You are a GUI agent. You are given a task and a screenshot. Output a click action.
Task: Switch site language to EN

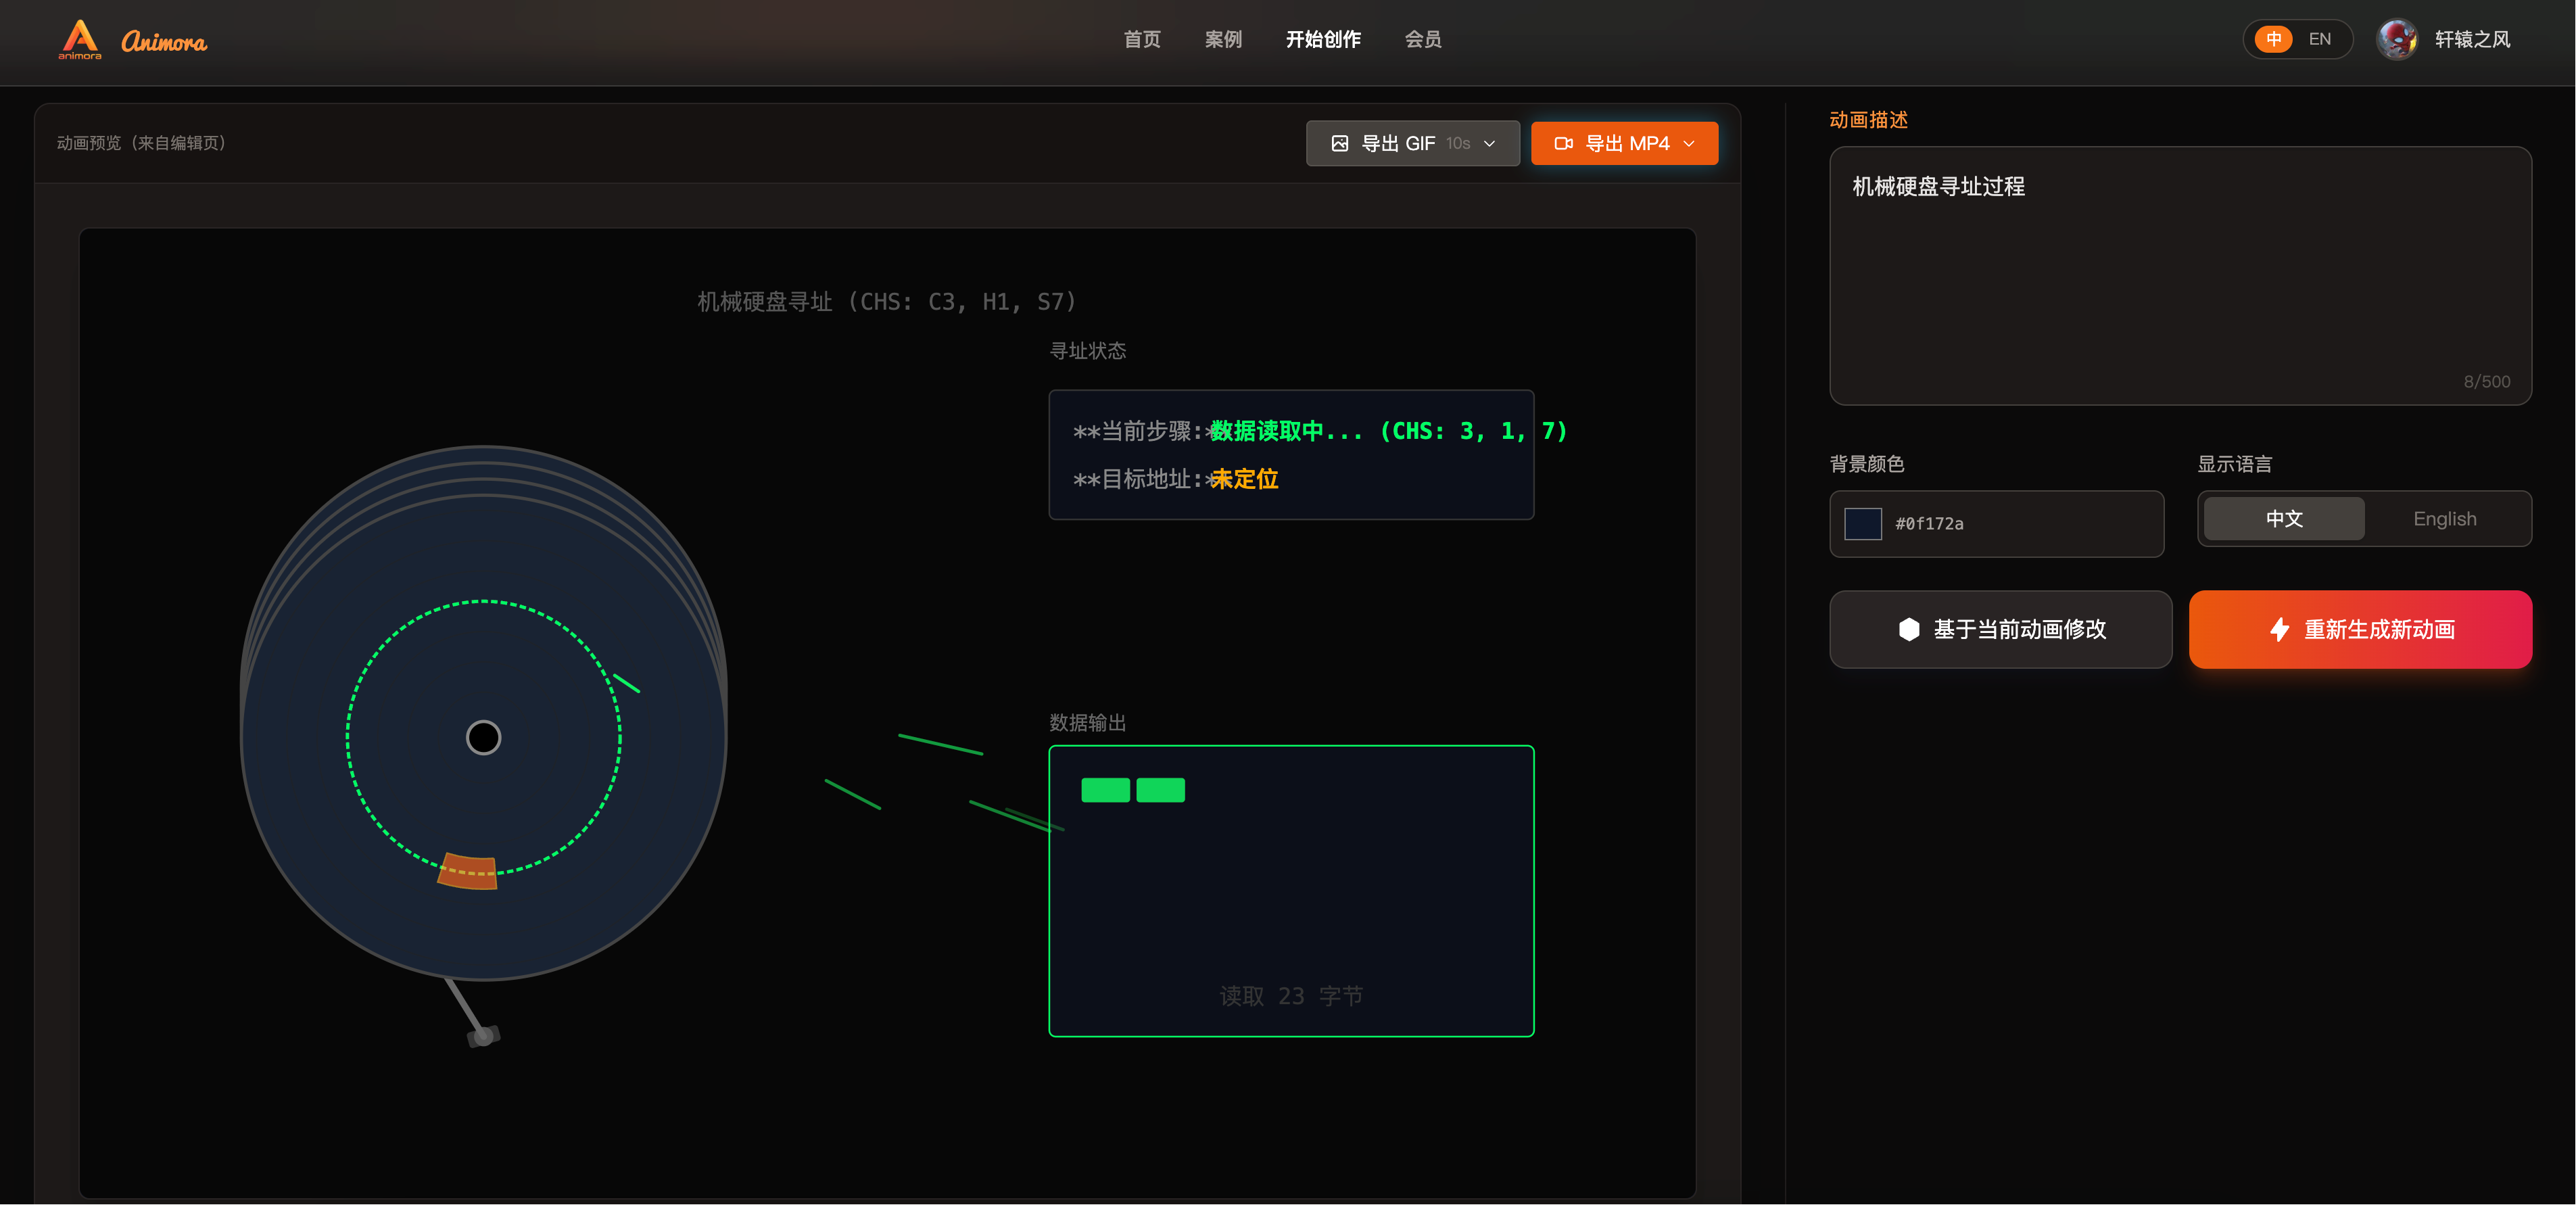pyautogui.click(x=2319, y=40)
